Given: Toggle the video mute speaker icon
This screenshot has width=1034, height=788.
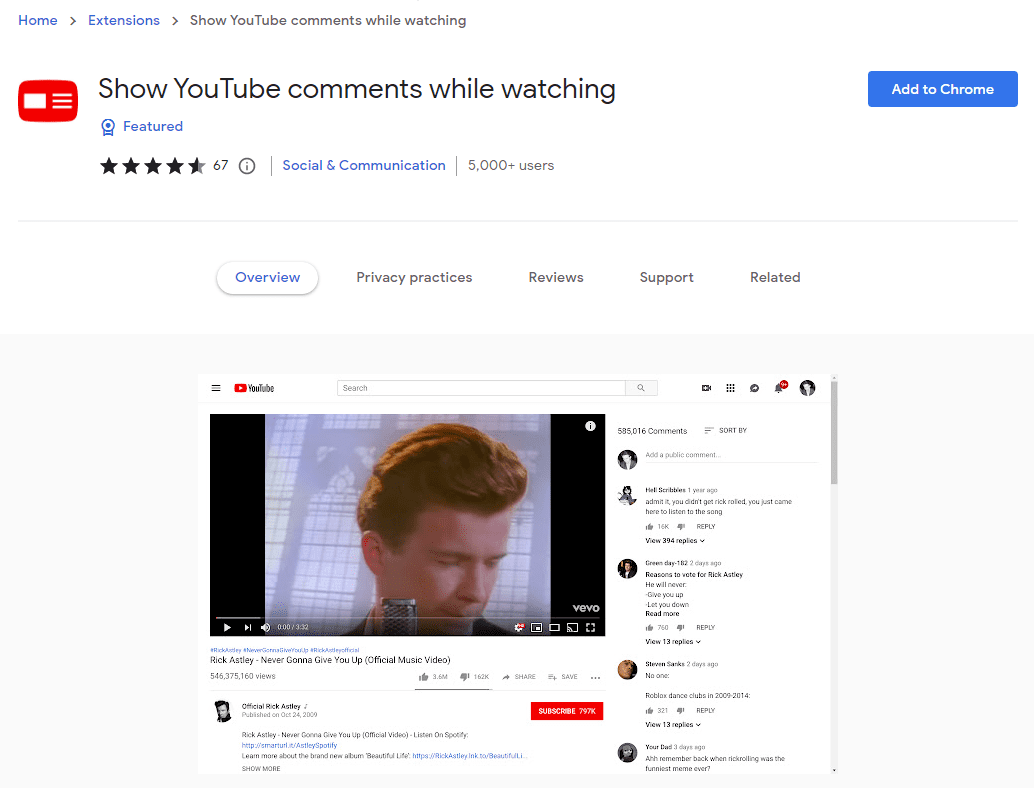Looking at the screenshot, I should (x=266, y=627).
